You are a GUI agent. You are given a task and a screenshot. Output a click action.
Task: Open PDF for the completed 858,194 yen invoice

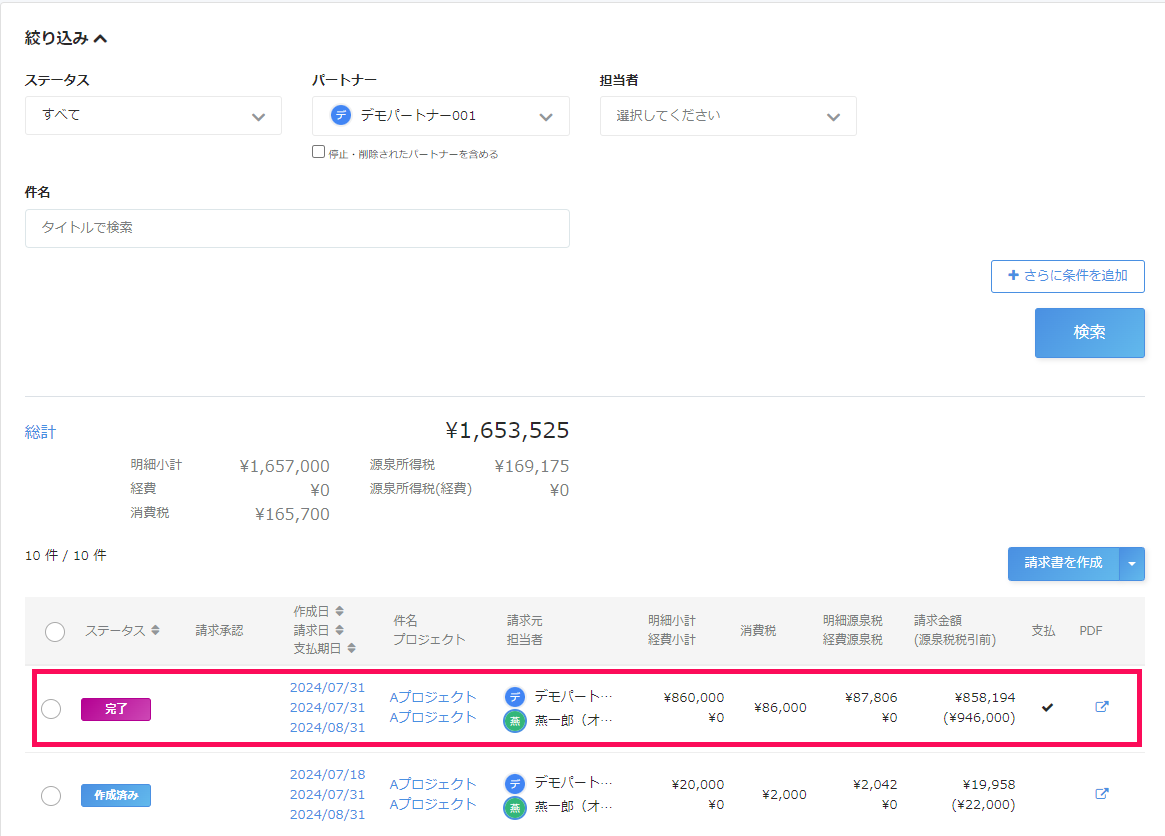pyautogui.click(x=1102, y=707)
